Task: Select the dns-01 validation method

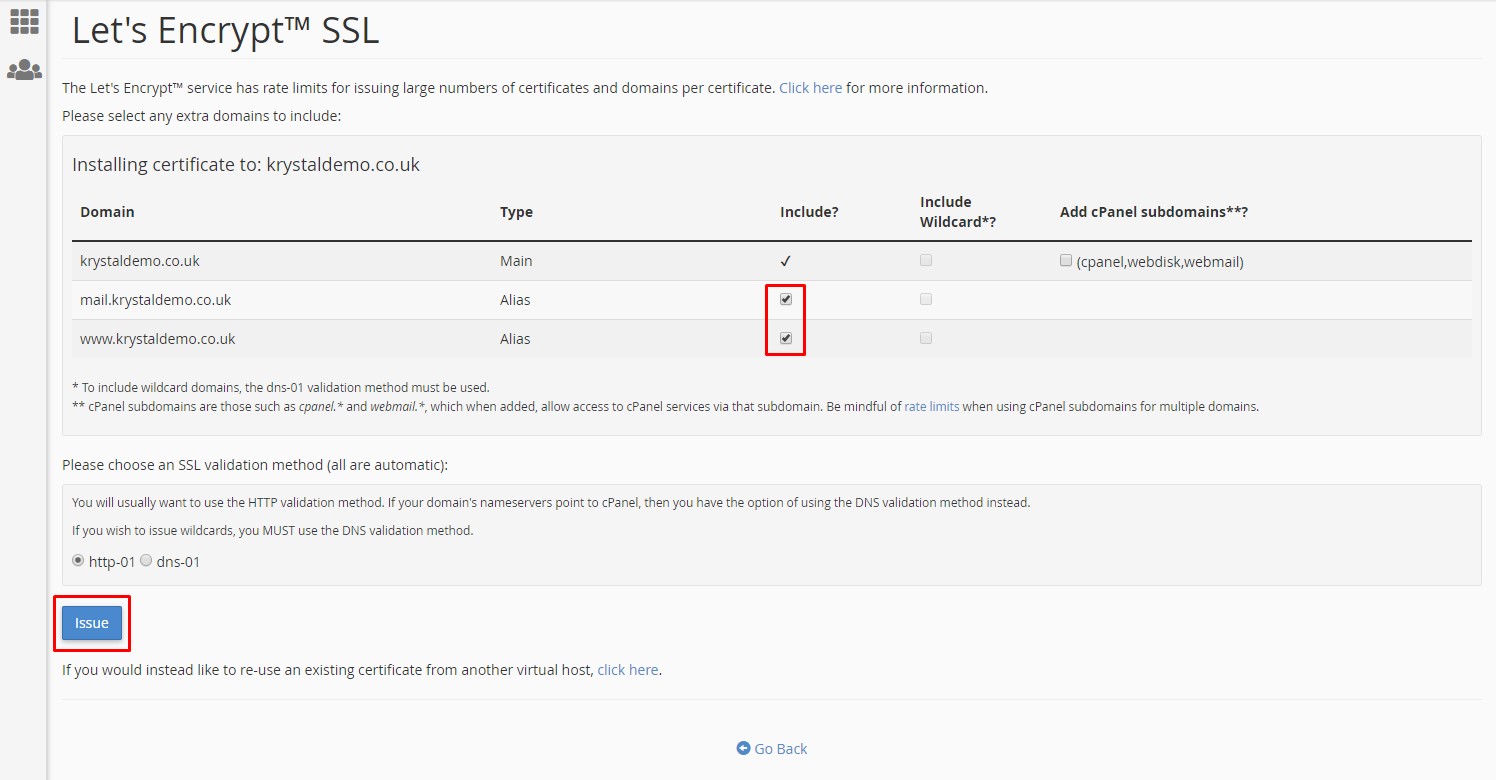Action: (146, 560)
